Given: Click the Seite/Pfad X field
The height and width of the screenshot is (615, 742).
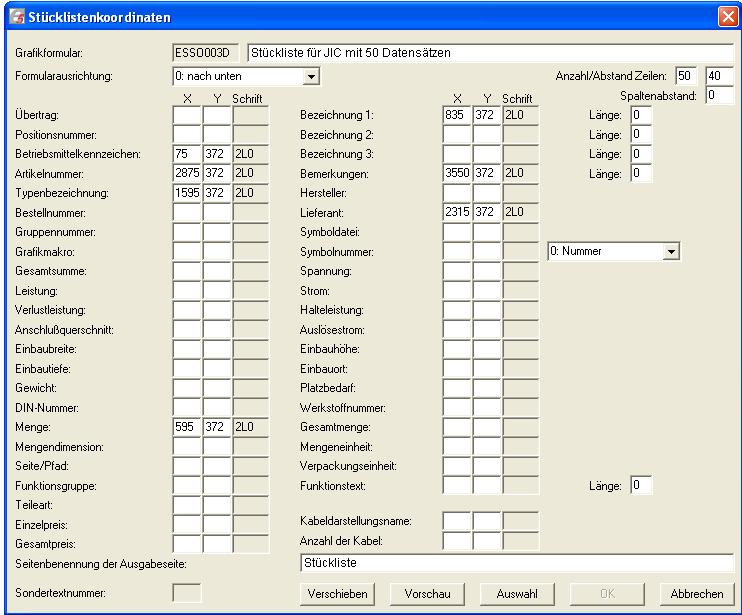Looking at the screenshot, I should [187, 466].
